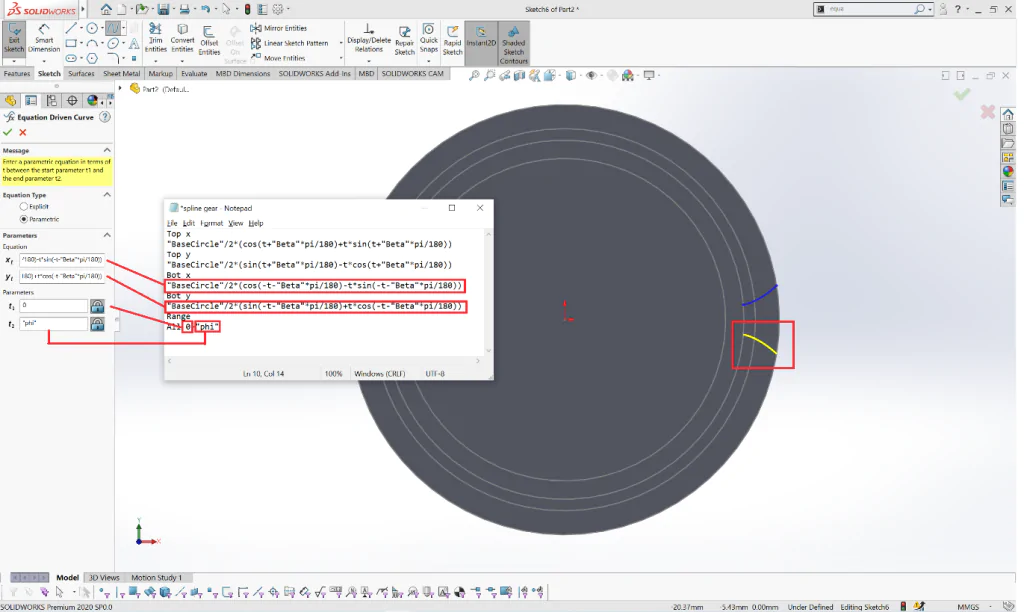Click the Save icon in the quick access bar
The image size is (1024, 612).
tap(163, 9)
